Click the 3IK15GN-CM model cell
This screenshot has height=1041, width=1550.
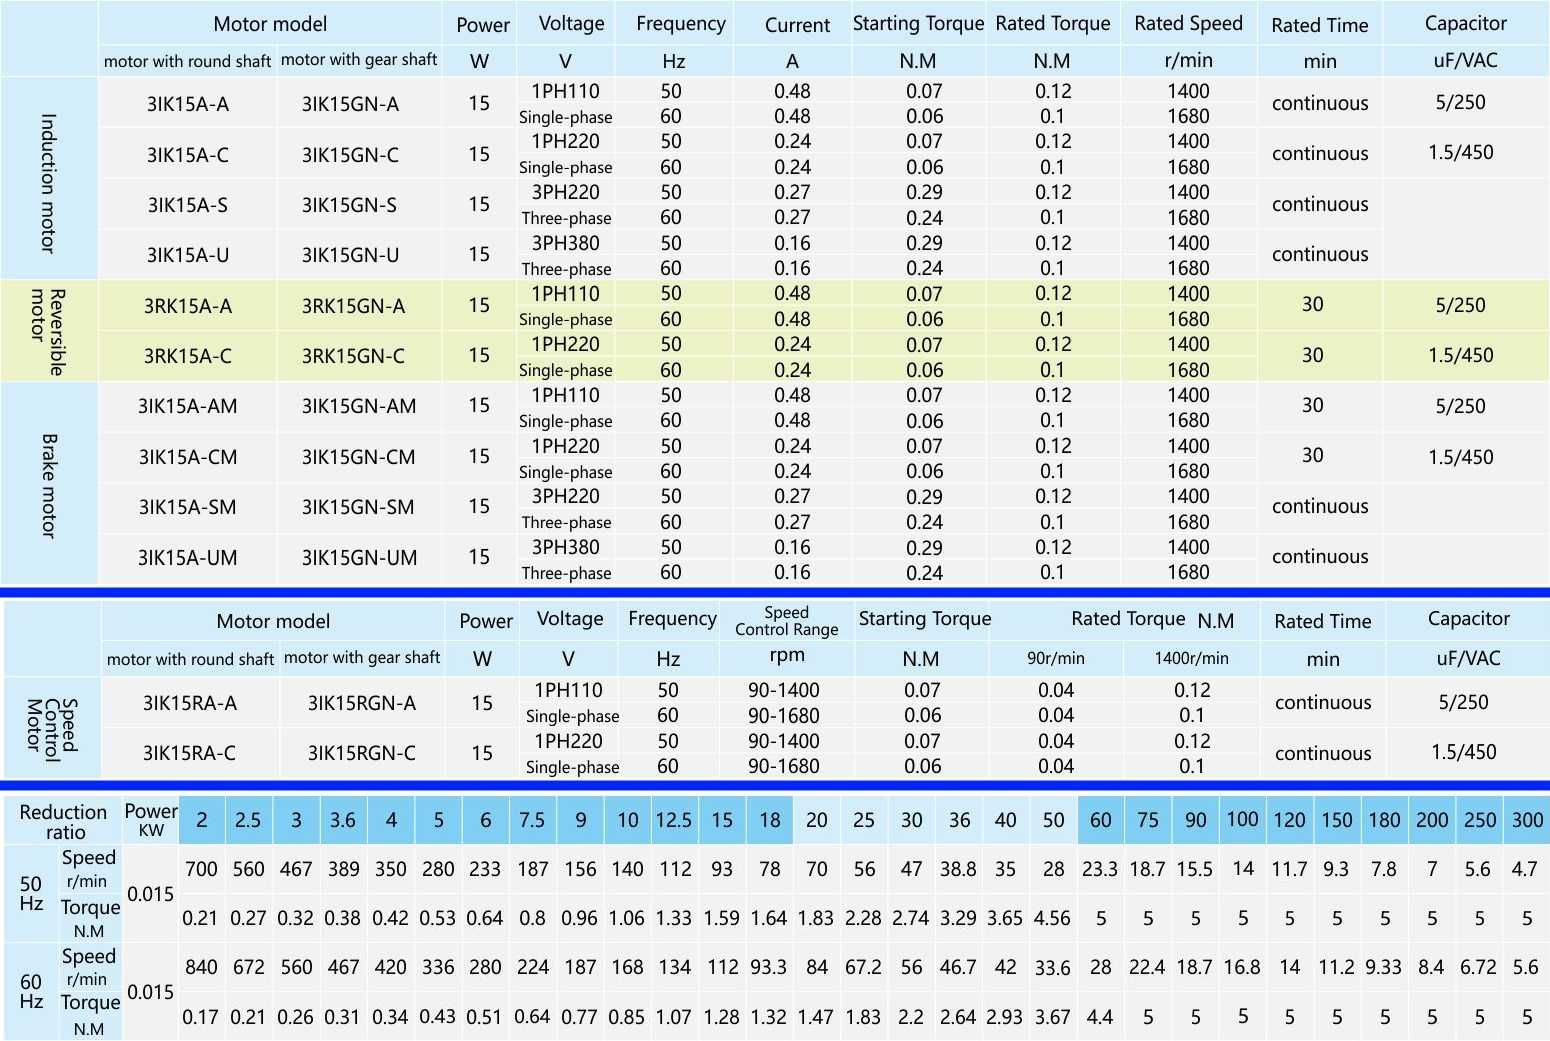[358, 457]
